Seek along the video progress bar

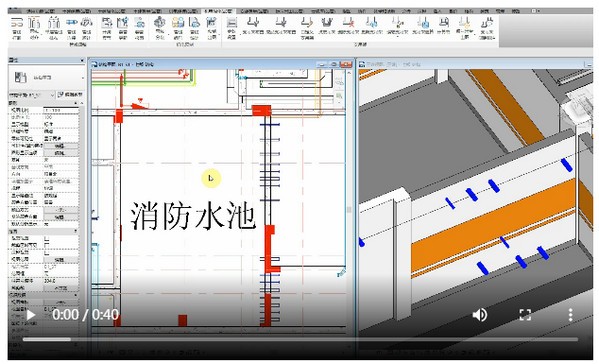[x=300, y=339]
